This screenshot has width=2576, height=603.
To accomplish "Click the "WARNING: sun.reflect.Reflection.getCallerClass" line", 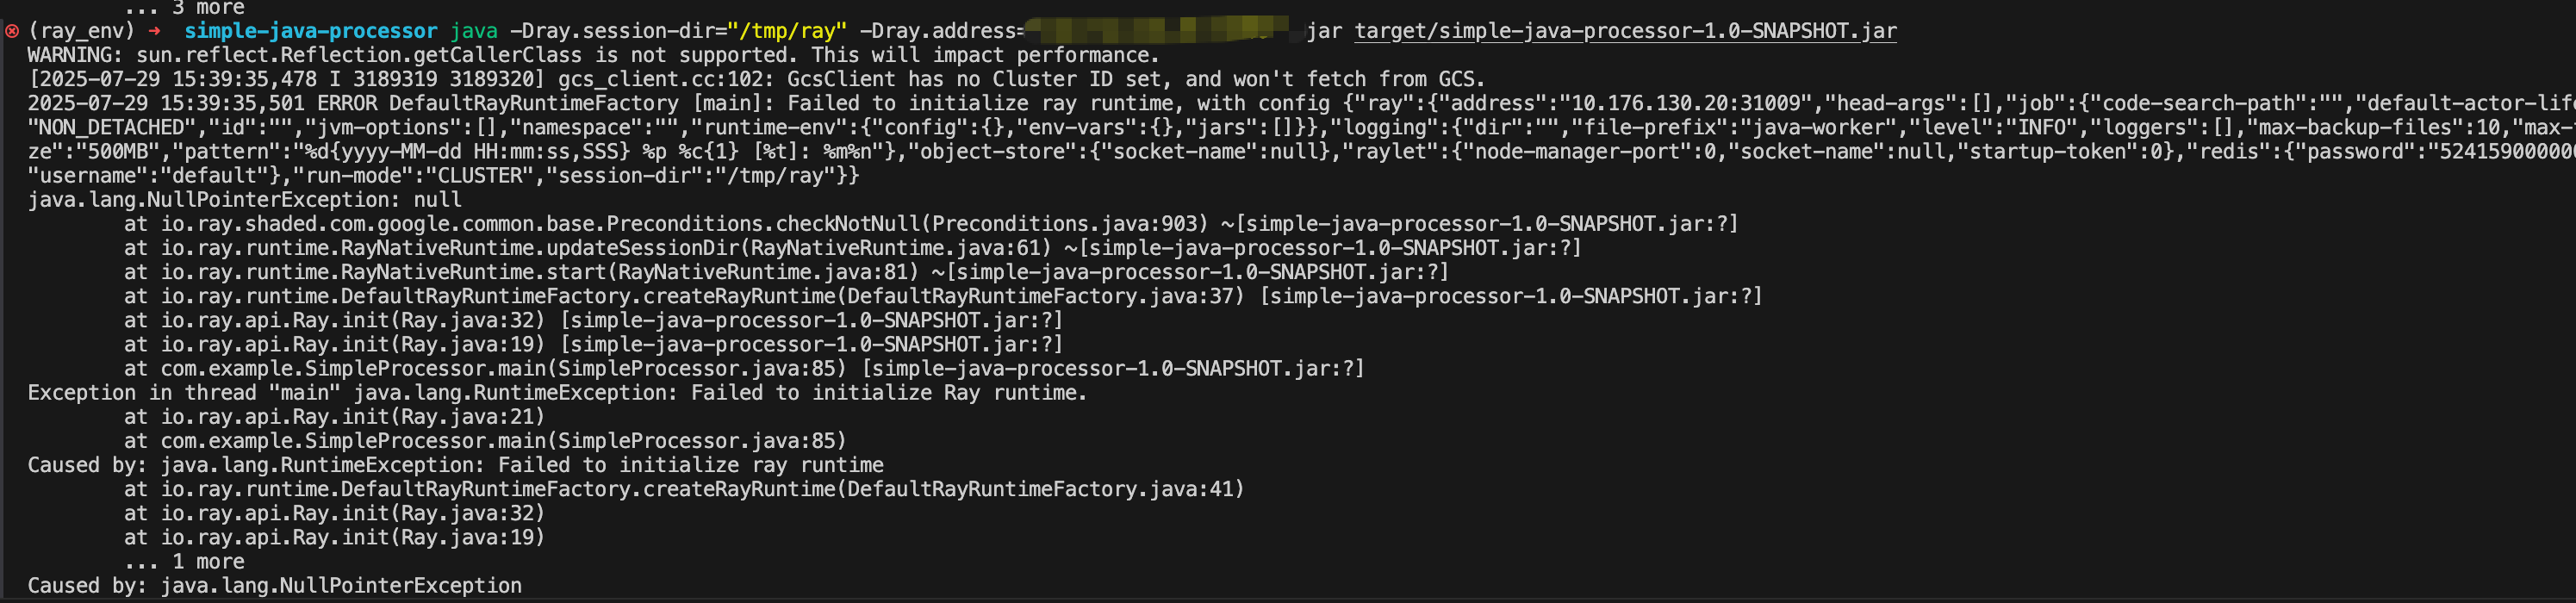I will click(x=593, y=55).
